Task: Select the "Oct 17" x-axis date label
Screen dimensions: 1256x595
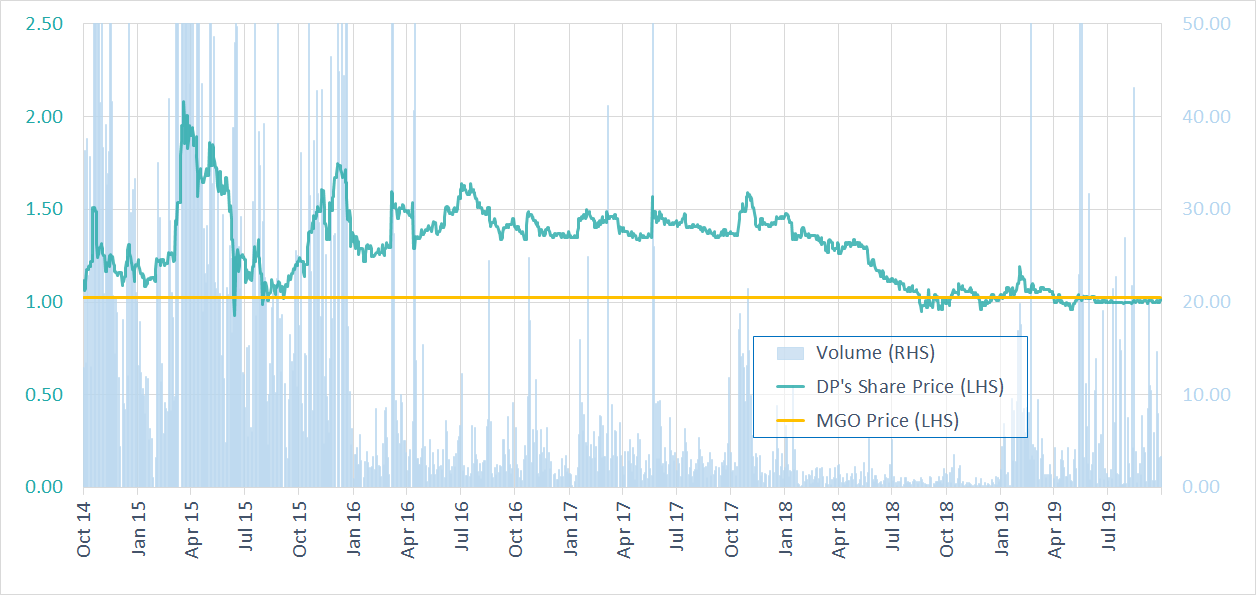Action: [733, 531]
